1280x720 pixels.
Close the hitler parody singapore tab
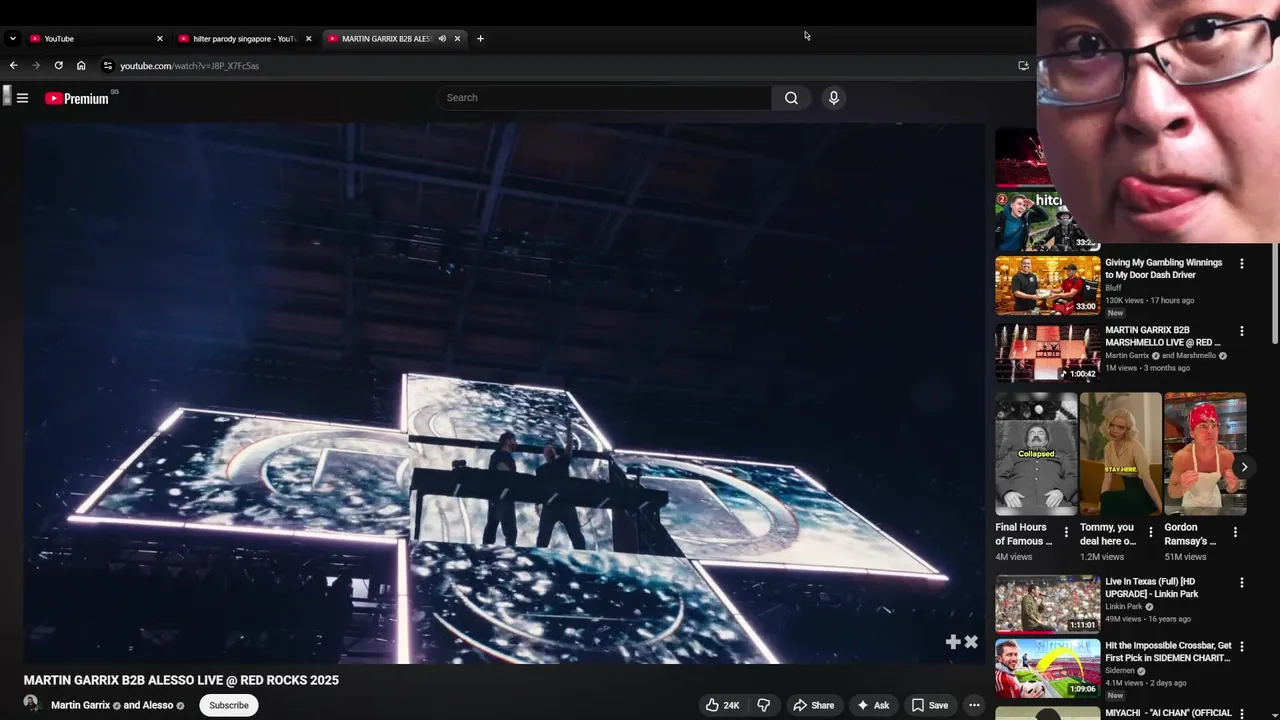coord(308,39)
